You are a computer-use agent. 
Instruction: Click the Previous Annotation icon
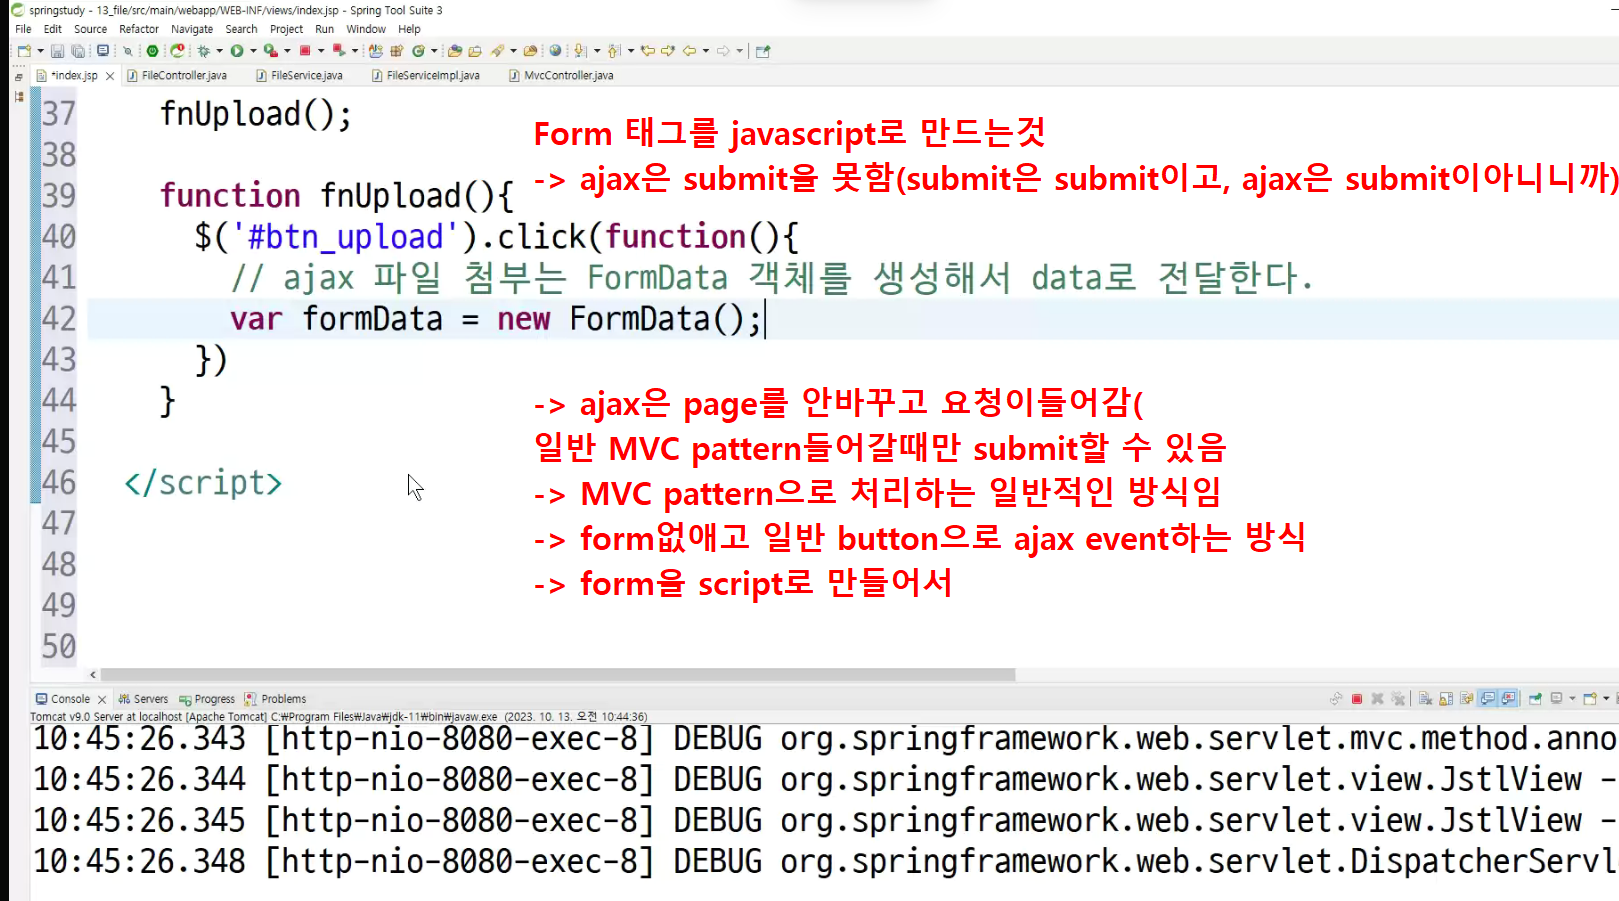coord(614,51)
